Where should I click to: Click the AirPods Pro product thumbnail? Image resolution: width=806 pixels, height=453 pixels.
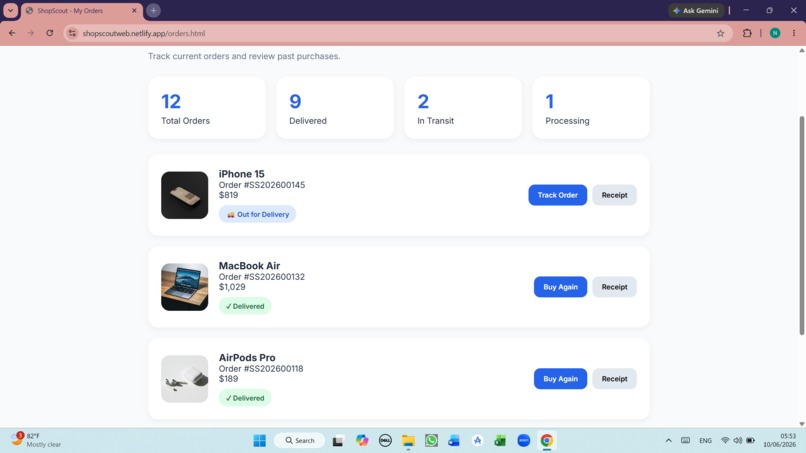[x=185, y=378]
